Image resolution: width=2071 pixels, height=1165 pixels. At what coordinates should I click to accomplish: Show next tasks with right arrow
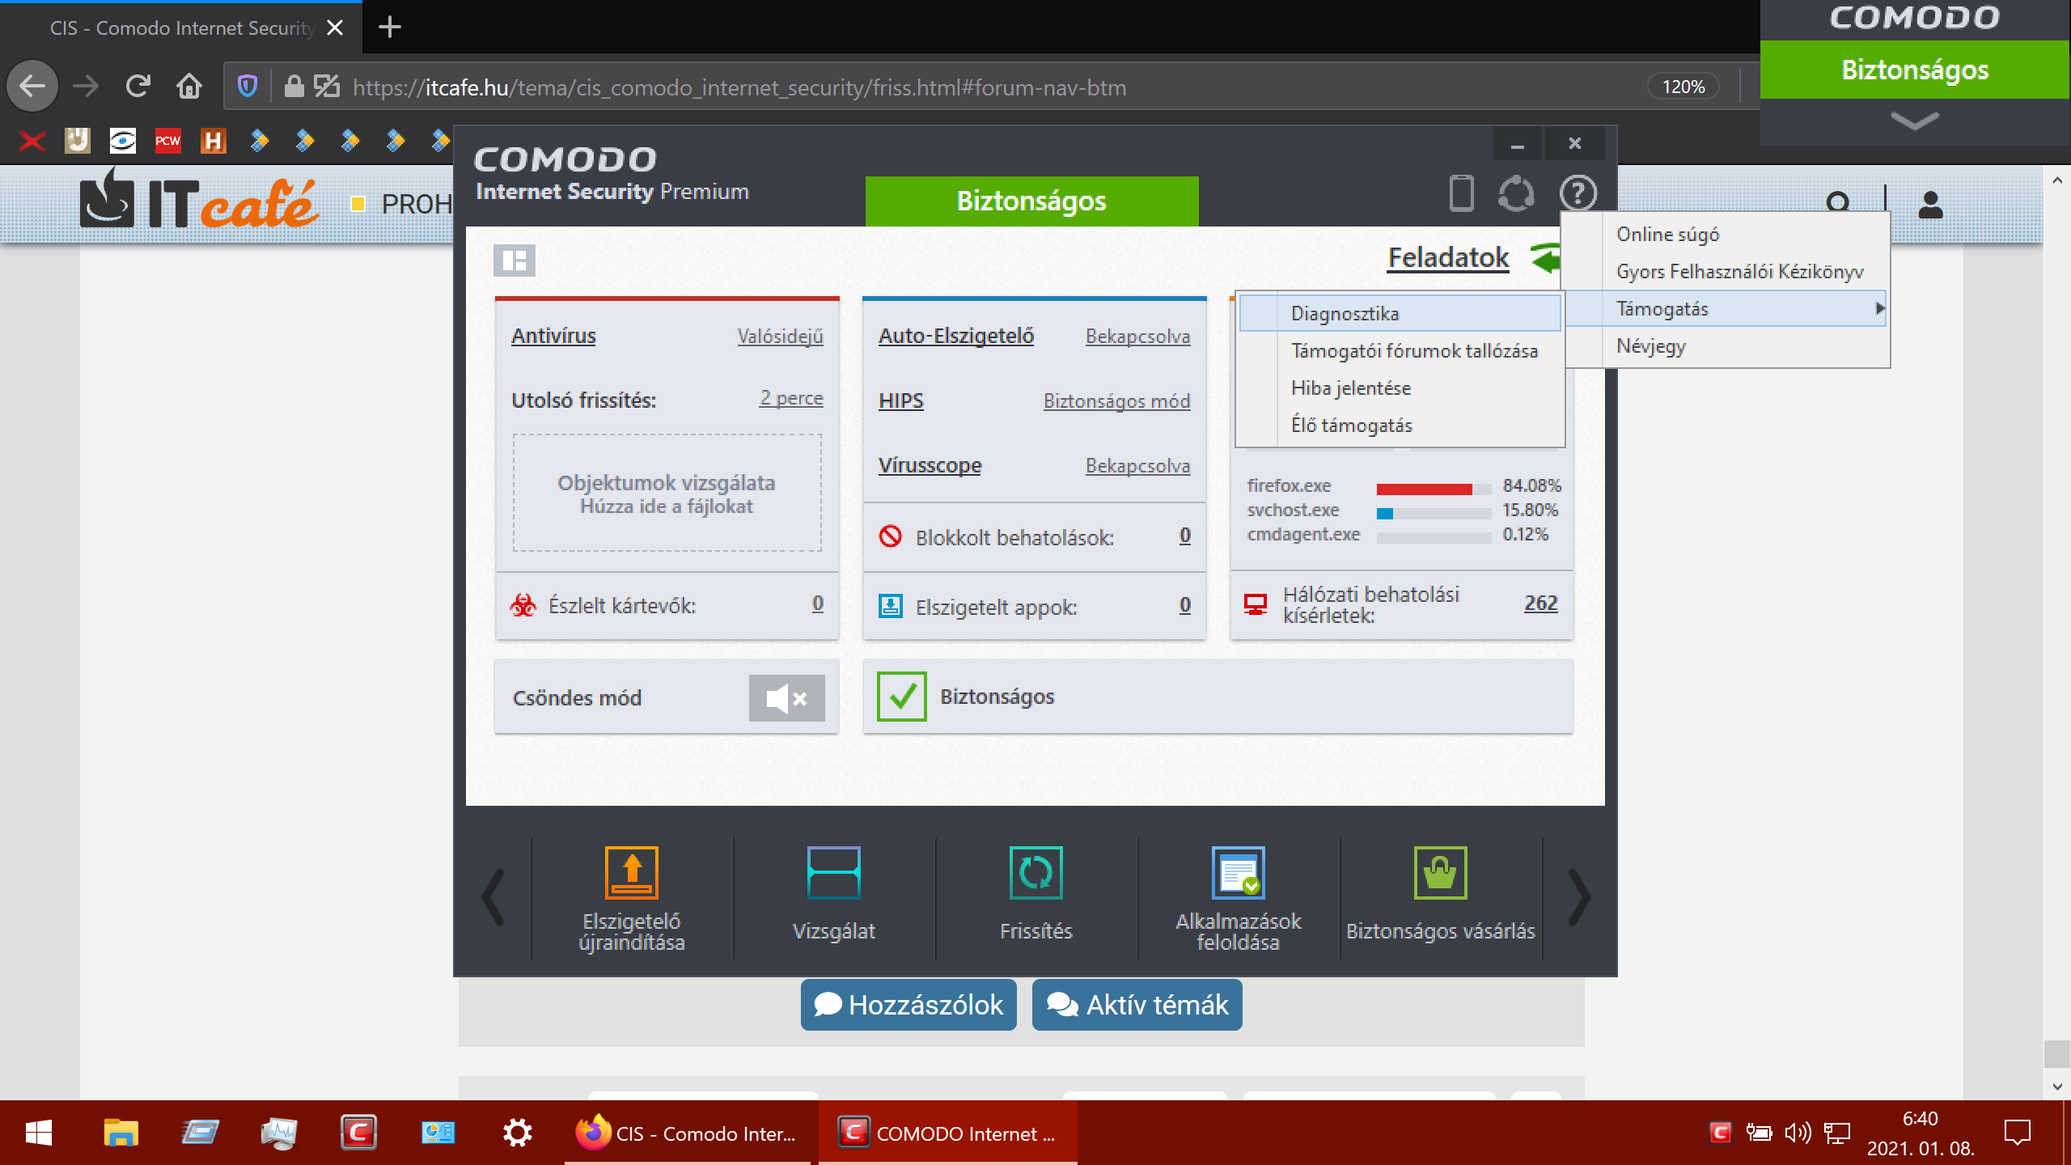1578,897
